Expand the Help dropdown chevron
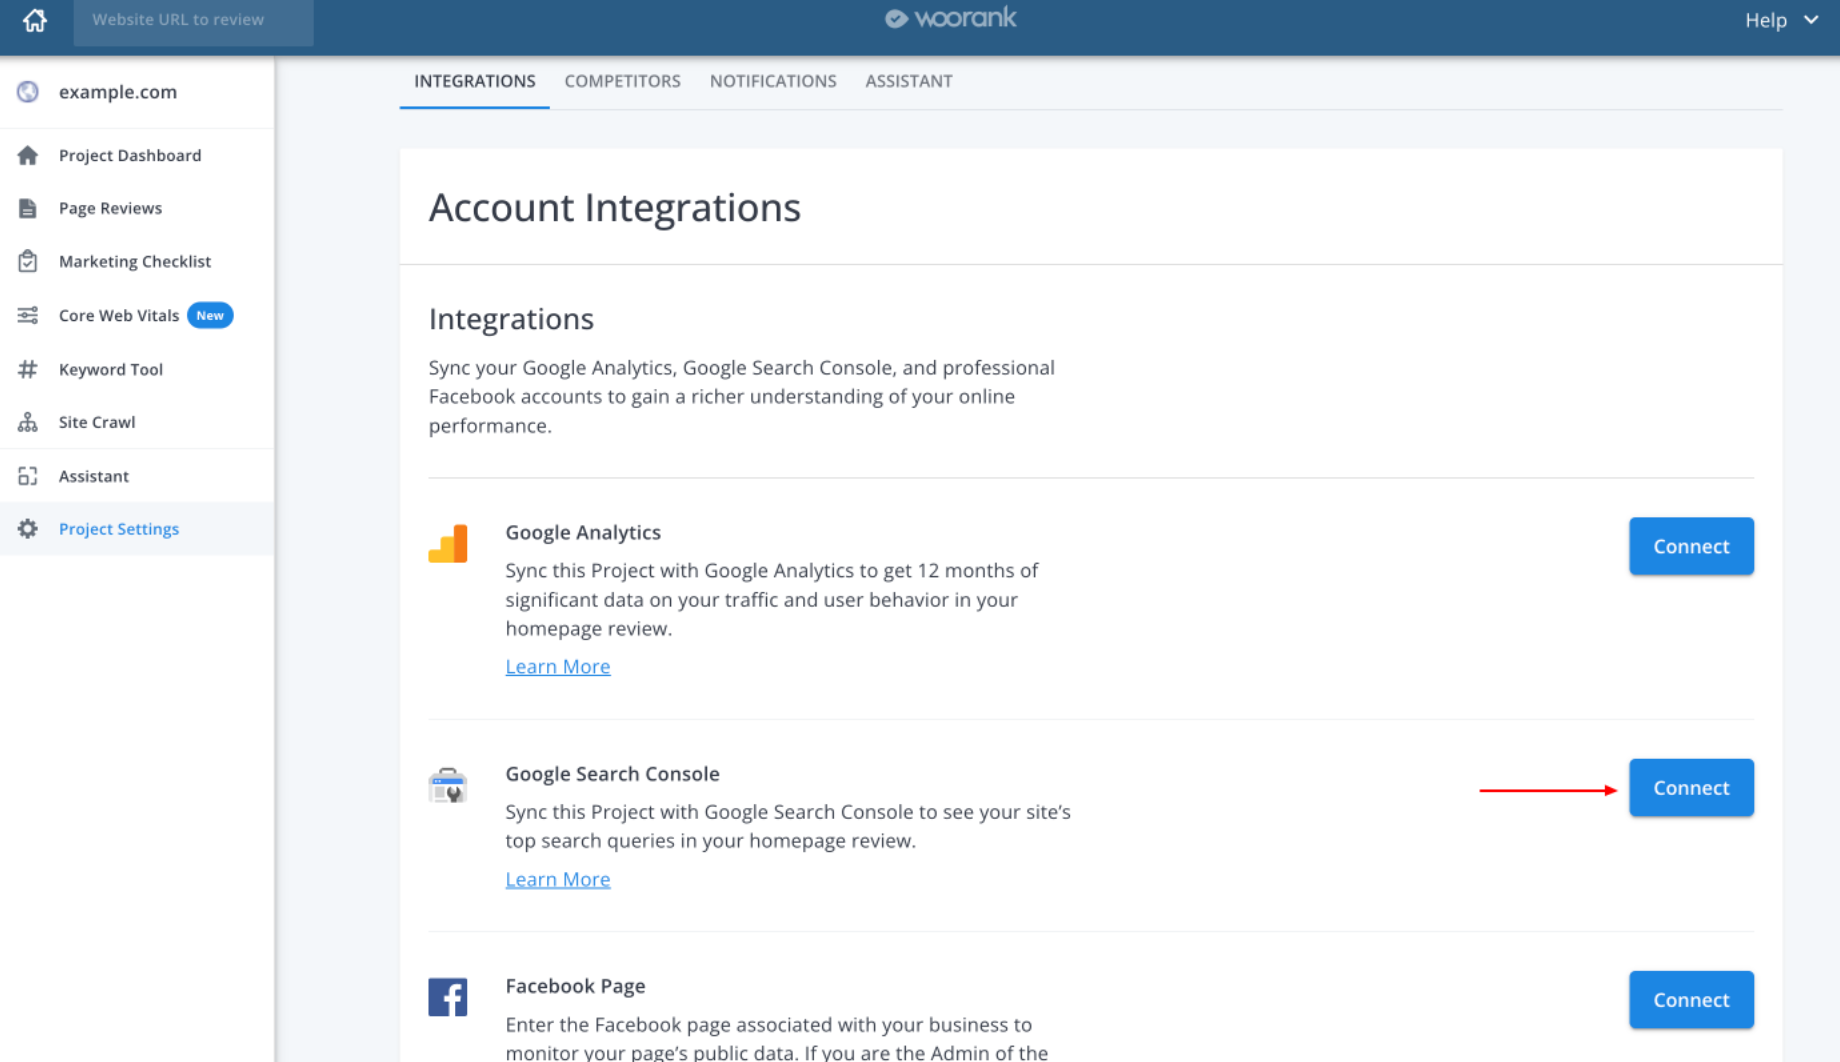 click(x=1811, y=20)
